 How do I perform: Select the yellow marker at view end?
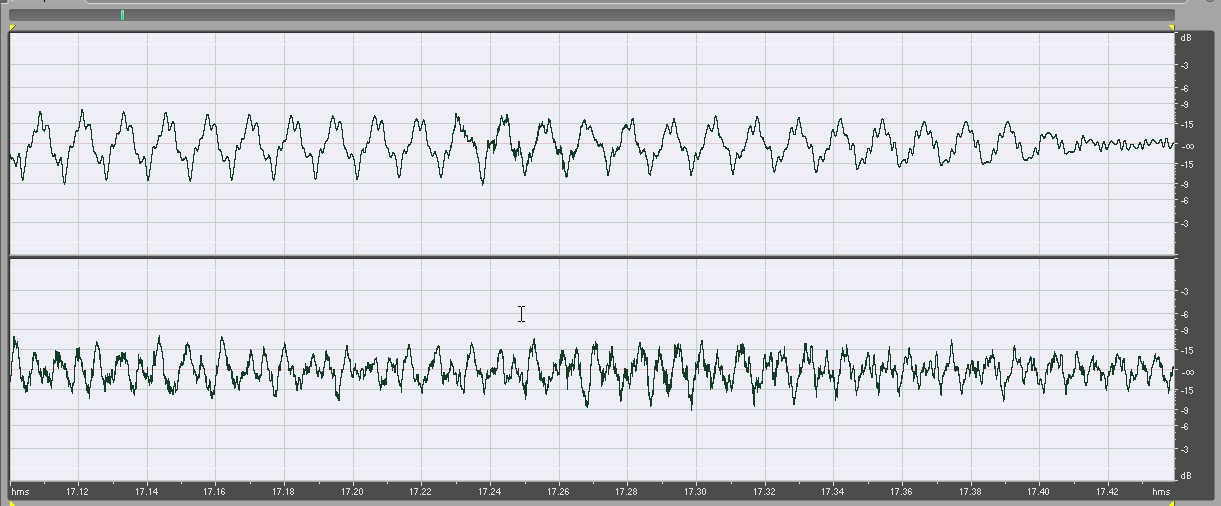1172,27
